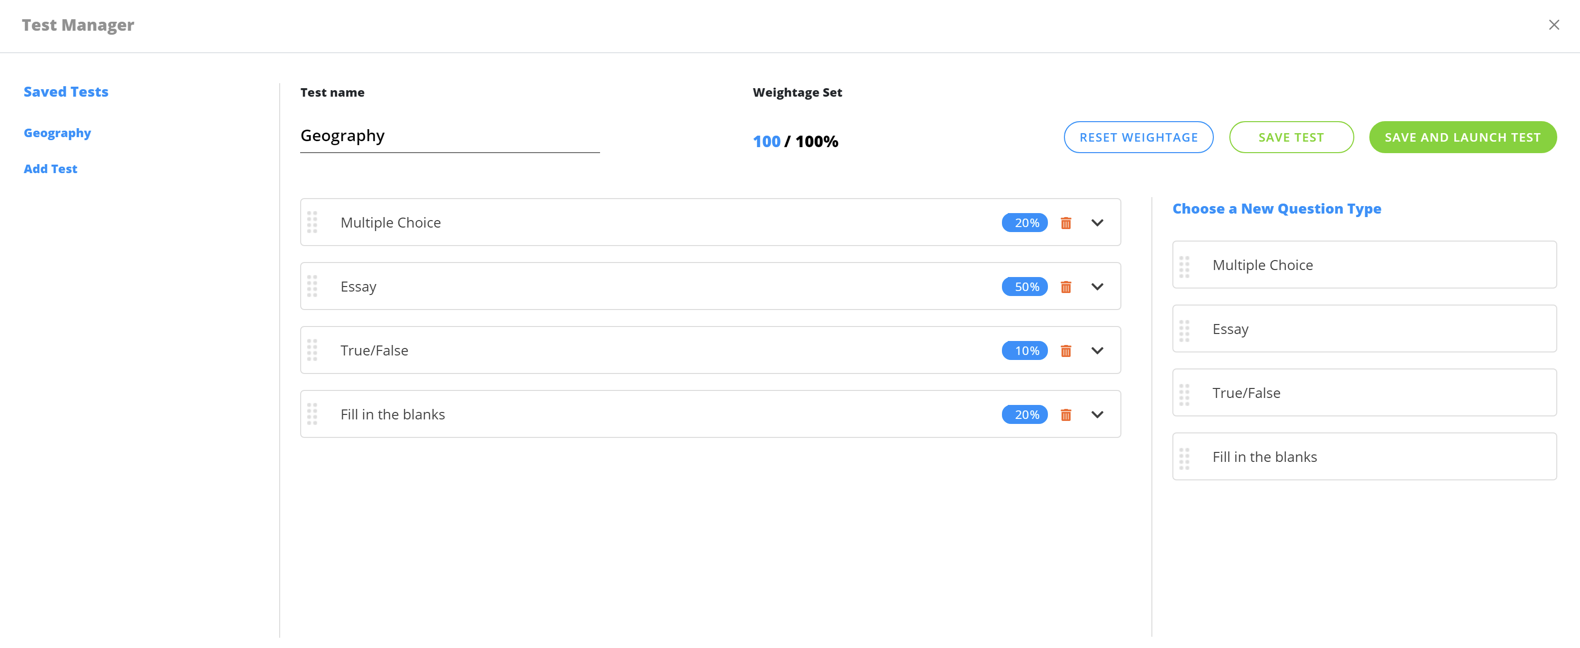Click drag handle on added Essay row

pos(312,286)
